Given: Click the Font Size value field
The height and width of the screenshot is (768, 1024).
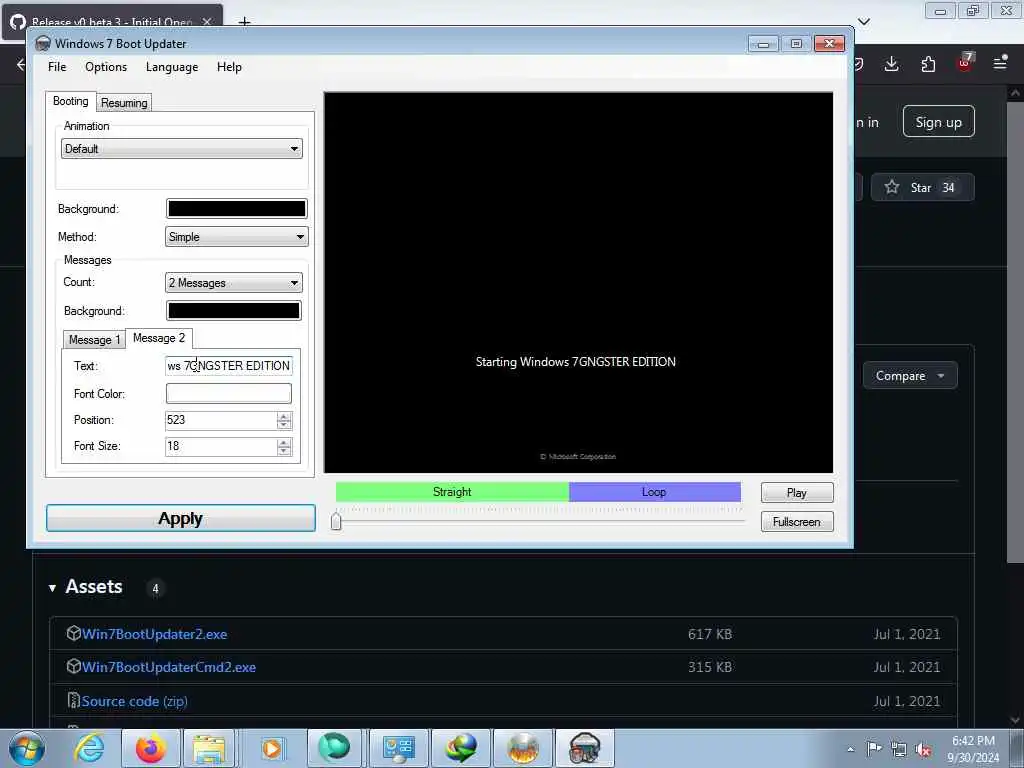Looking at the screenshot, I should [x=221, y=446].
